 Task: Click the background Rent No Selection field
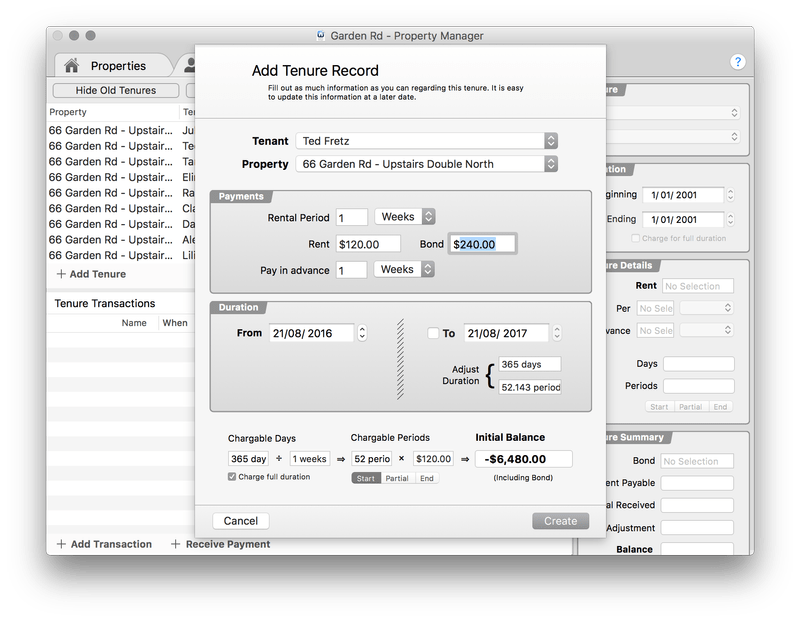(x=697, y=286)
